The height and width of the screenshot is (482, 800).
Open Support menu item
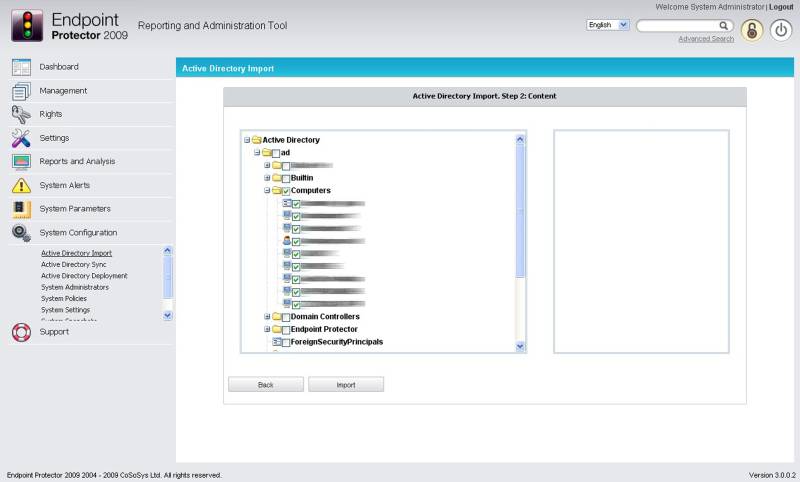[x=54, y=332]
